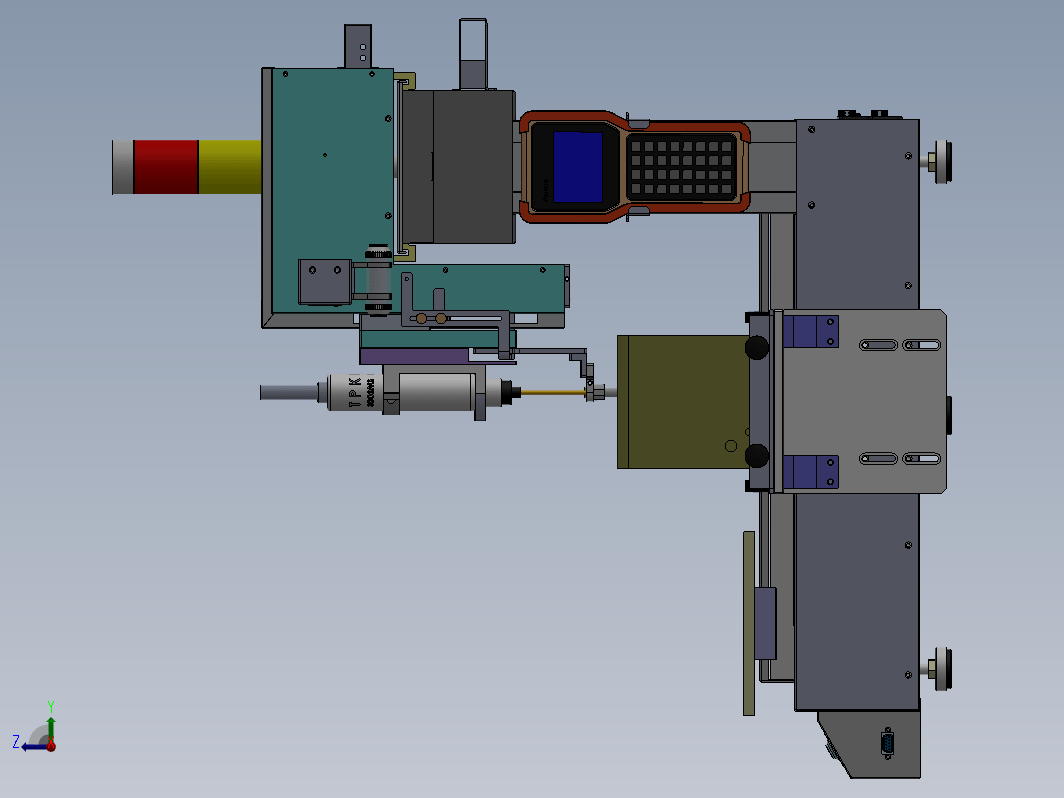
Task: Select the serial port connector at bottom
Action: pyautogui.click(x=888, y=743)
